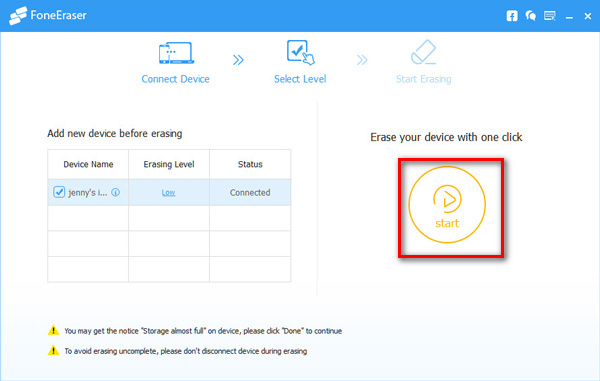Viewport: 600px width, 381px height.
Task: Click 'Add new device before erasing' heading
Action: (115, 134)
